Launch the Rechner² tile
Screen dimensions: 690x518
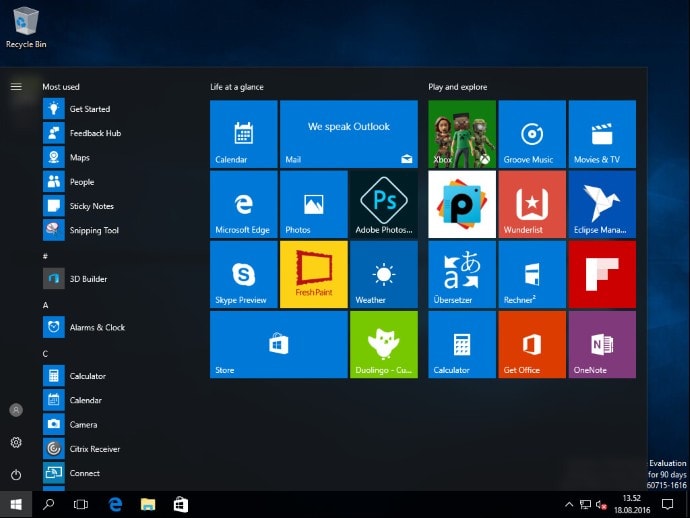click(x=532, y=275)
